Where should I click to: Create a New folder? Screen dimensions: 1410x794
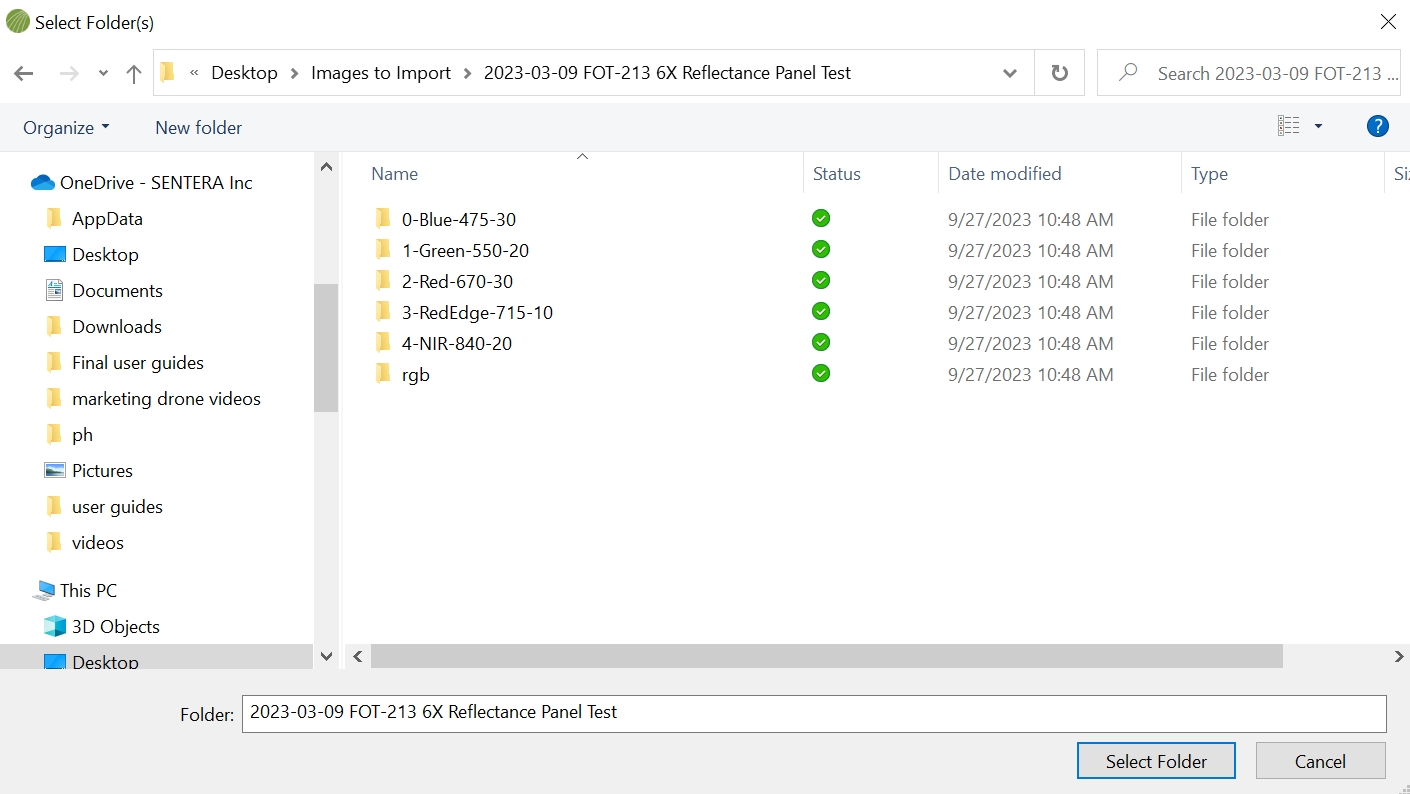tap(198, 127)
